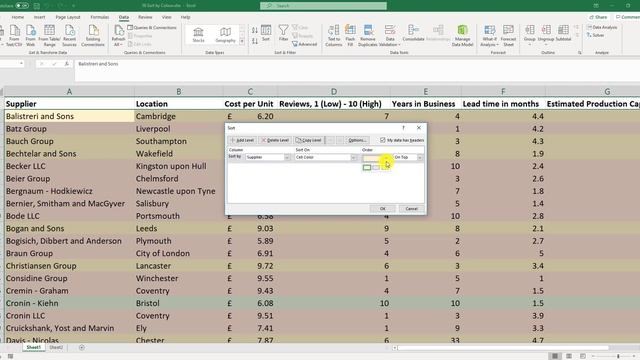Choose the middle grey color swatch
The image size is (640, 360).
tap(376, 167)
